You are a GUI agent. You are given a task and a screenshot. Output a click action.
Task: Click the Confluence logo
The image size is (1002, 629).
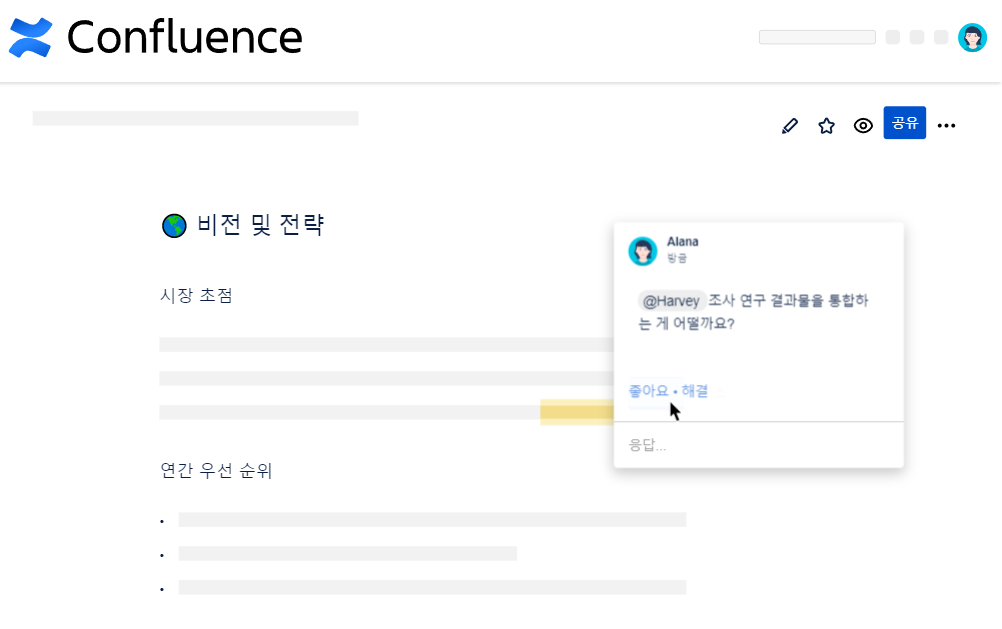coord(155,37)
